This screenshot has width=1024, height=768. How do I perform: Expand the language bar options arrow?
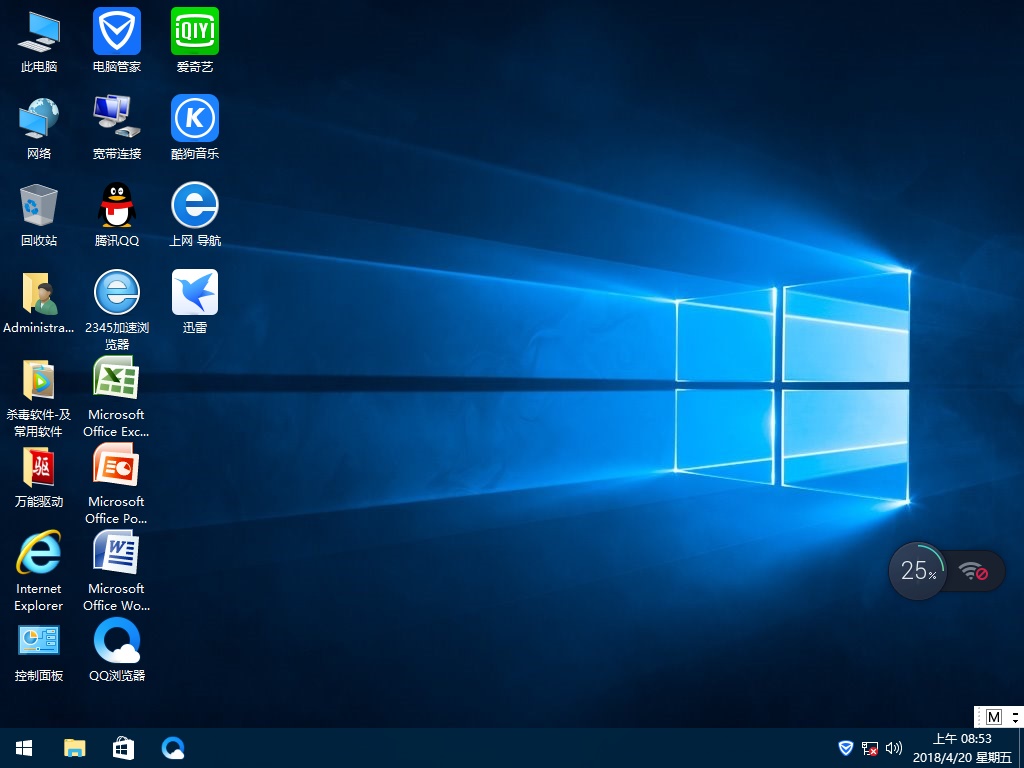(1016, 717)
